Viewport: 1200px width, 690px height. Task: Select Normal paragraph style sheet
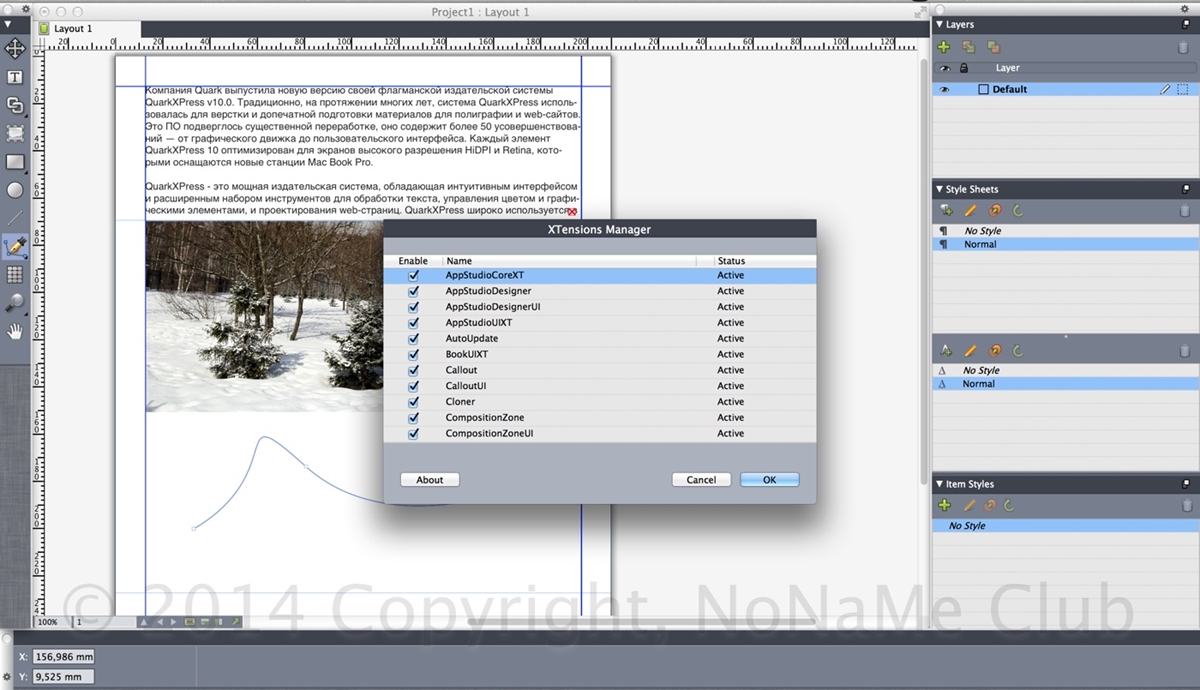click(x=980, y=244)
